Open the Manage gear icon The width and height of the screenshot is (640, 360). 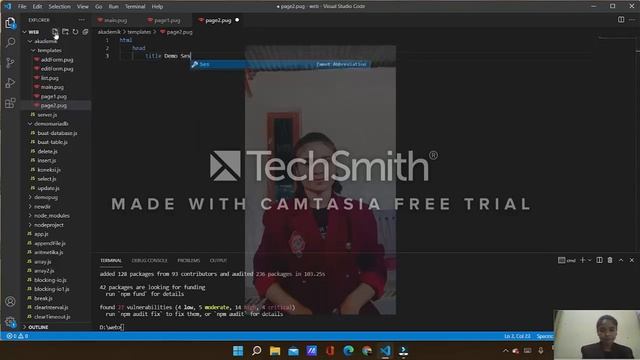pyautogui.click(x=10, y=322)
